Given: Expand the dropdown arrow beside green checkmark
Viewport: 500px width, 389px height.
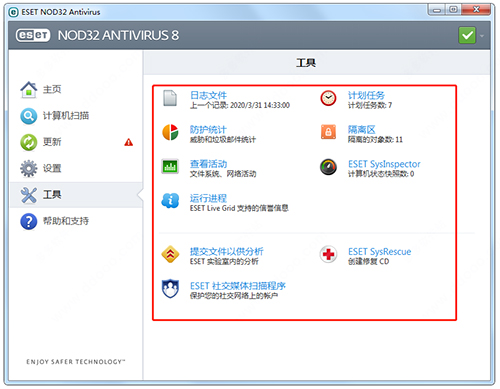Looking at the screenshot, I should click(482, 35).
